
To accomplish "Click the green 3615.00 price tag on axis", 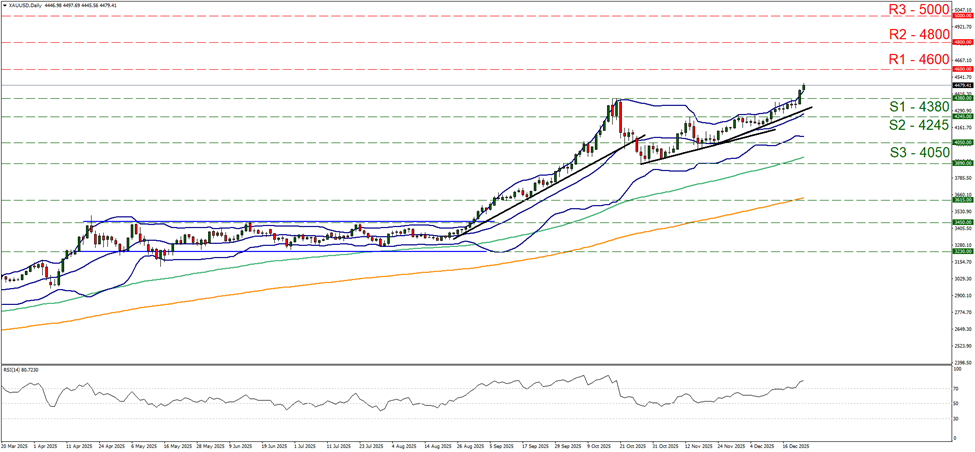I will pos(961,200).
